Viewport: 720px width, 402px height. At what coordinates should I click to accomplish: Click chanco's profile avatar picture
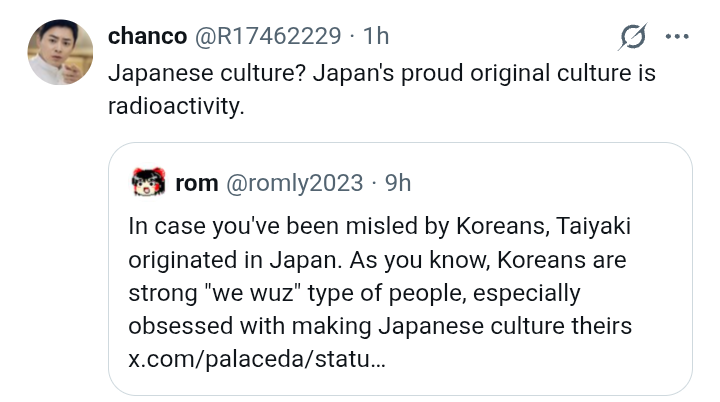pyautogui.click(x=60, y=52)
